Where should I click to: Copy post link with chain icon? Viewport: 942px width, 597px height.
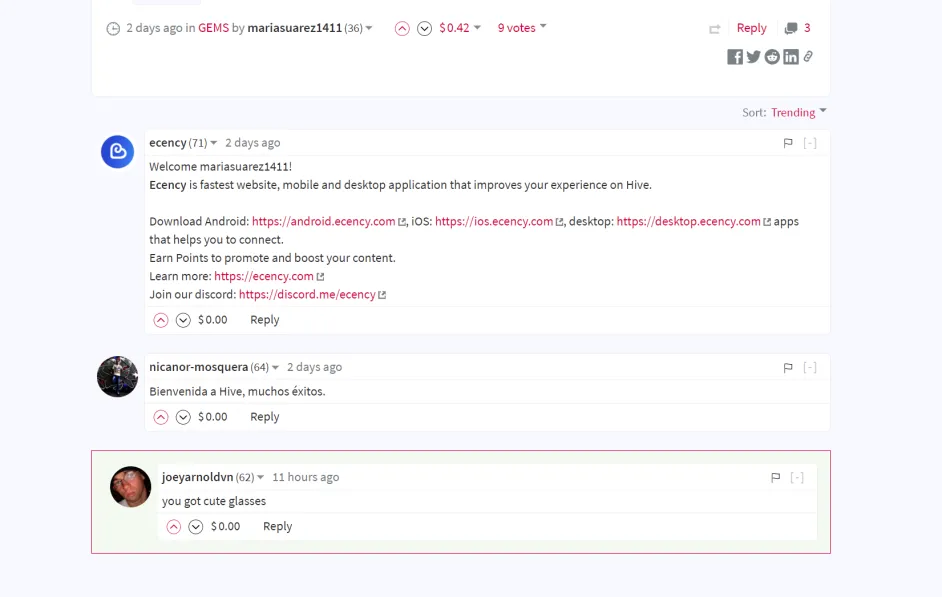(808, 56)
